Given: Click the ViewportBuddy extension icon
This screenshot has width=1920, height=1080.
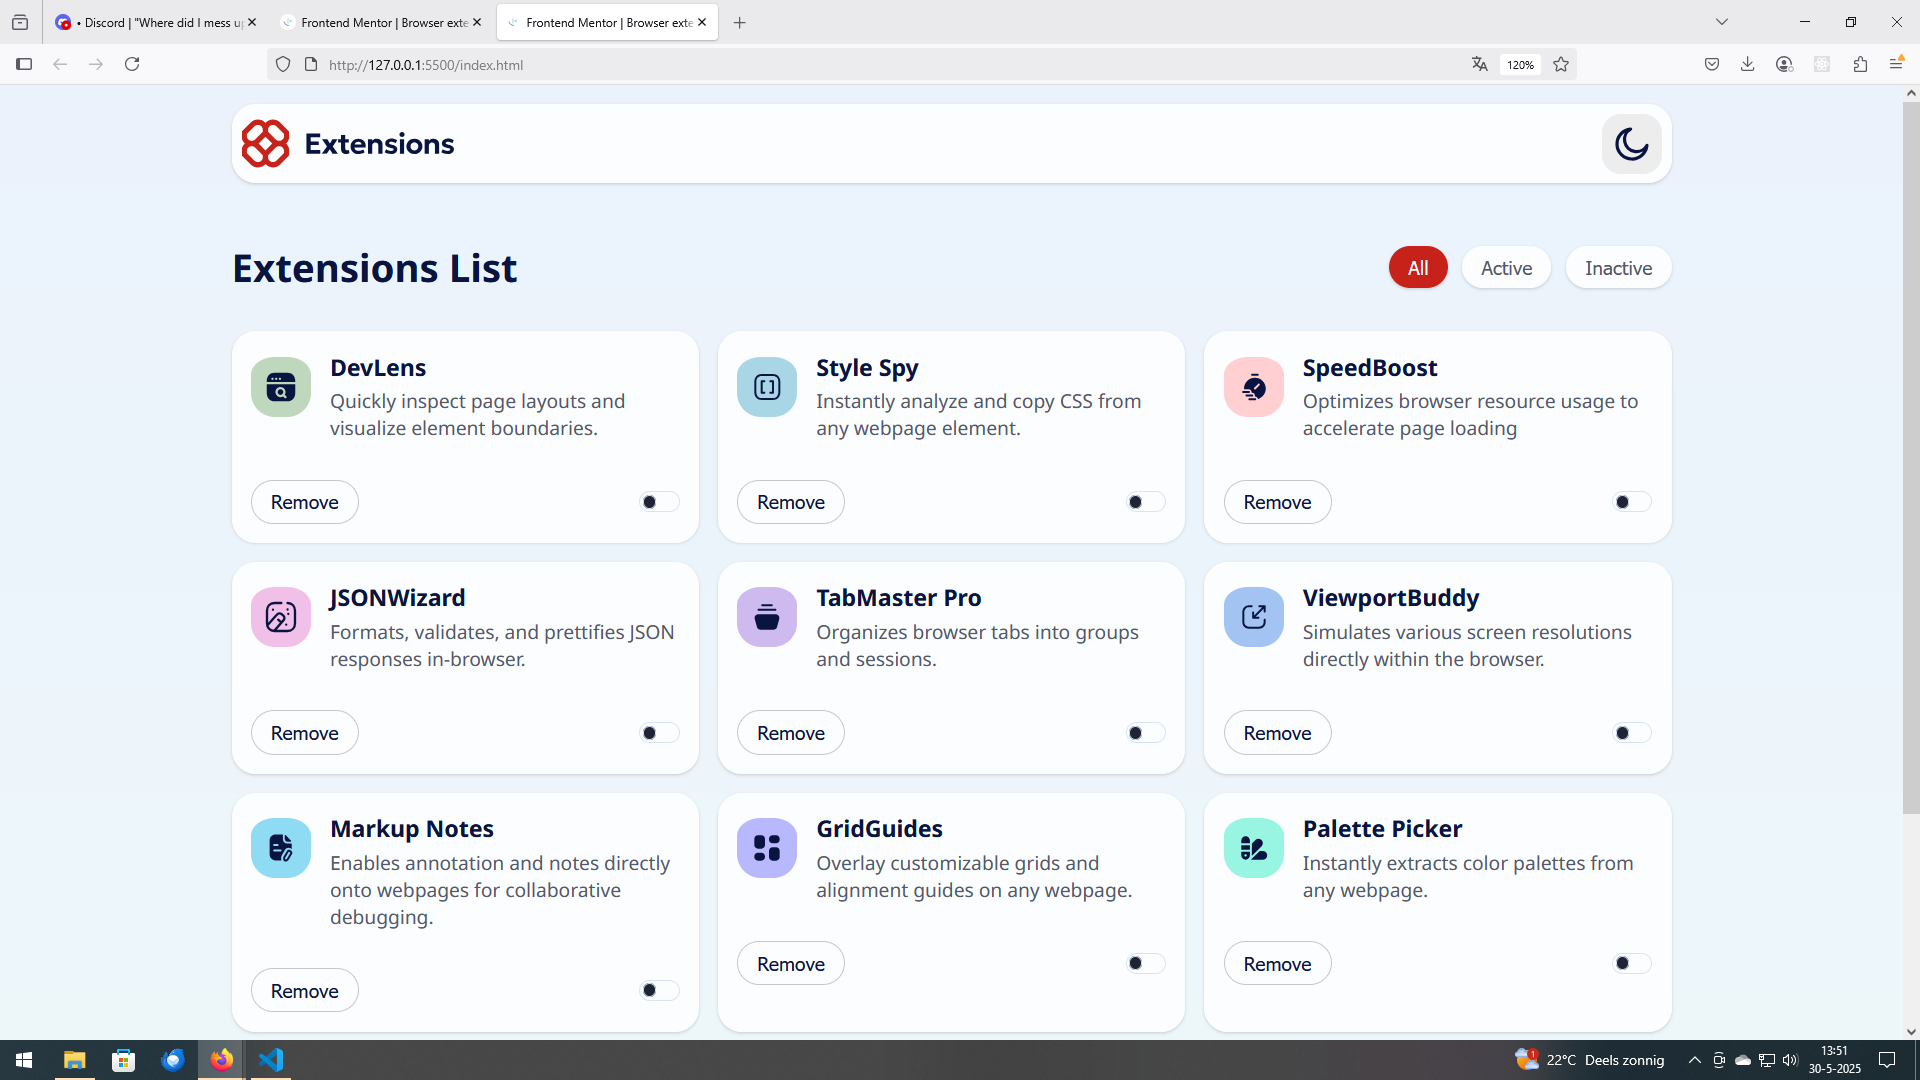Looking at the screenshot, I should [1253, 617].
